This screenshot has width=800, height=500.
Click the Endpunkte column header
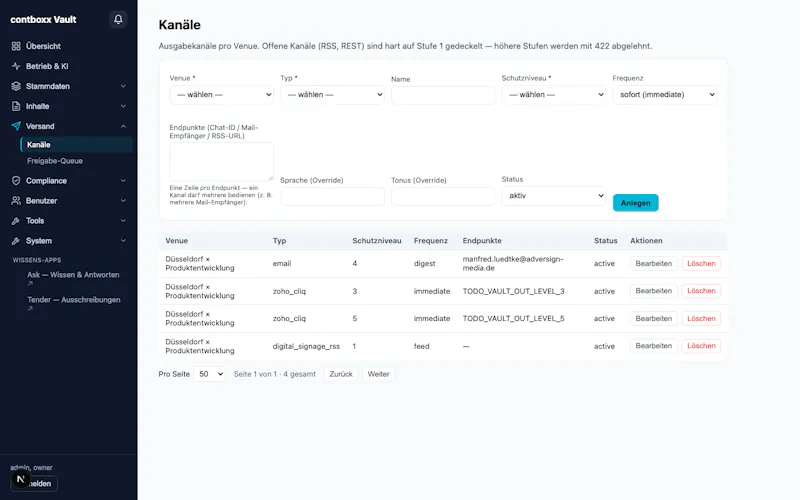coord(482,240)
